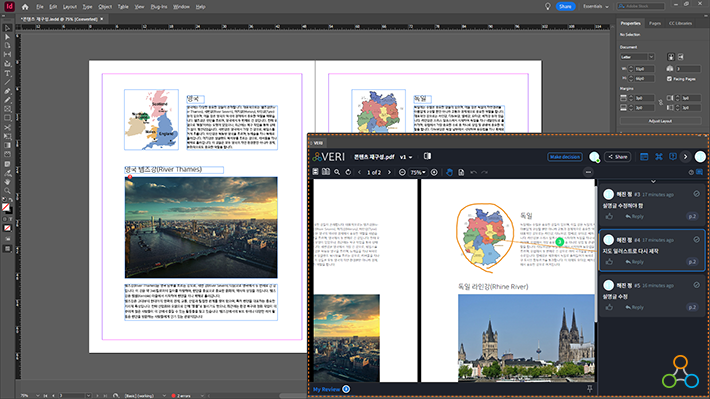Open the Letter page size dropdown

pos(637,57)
